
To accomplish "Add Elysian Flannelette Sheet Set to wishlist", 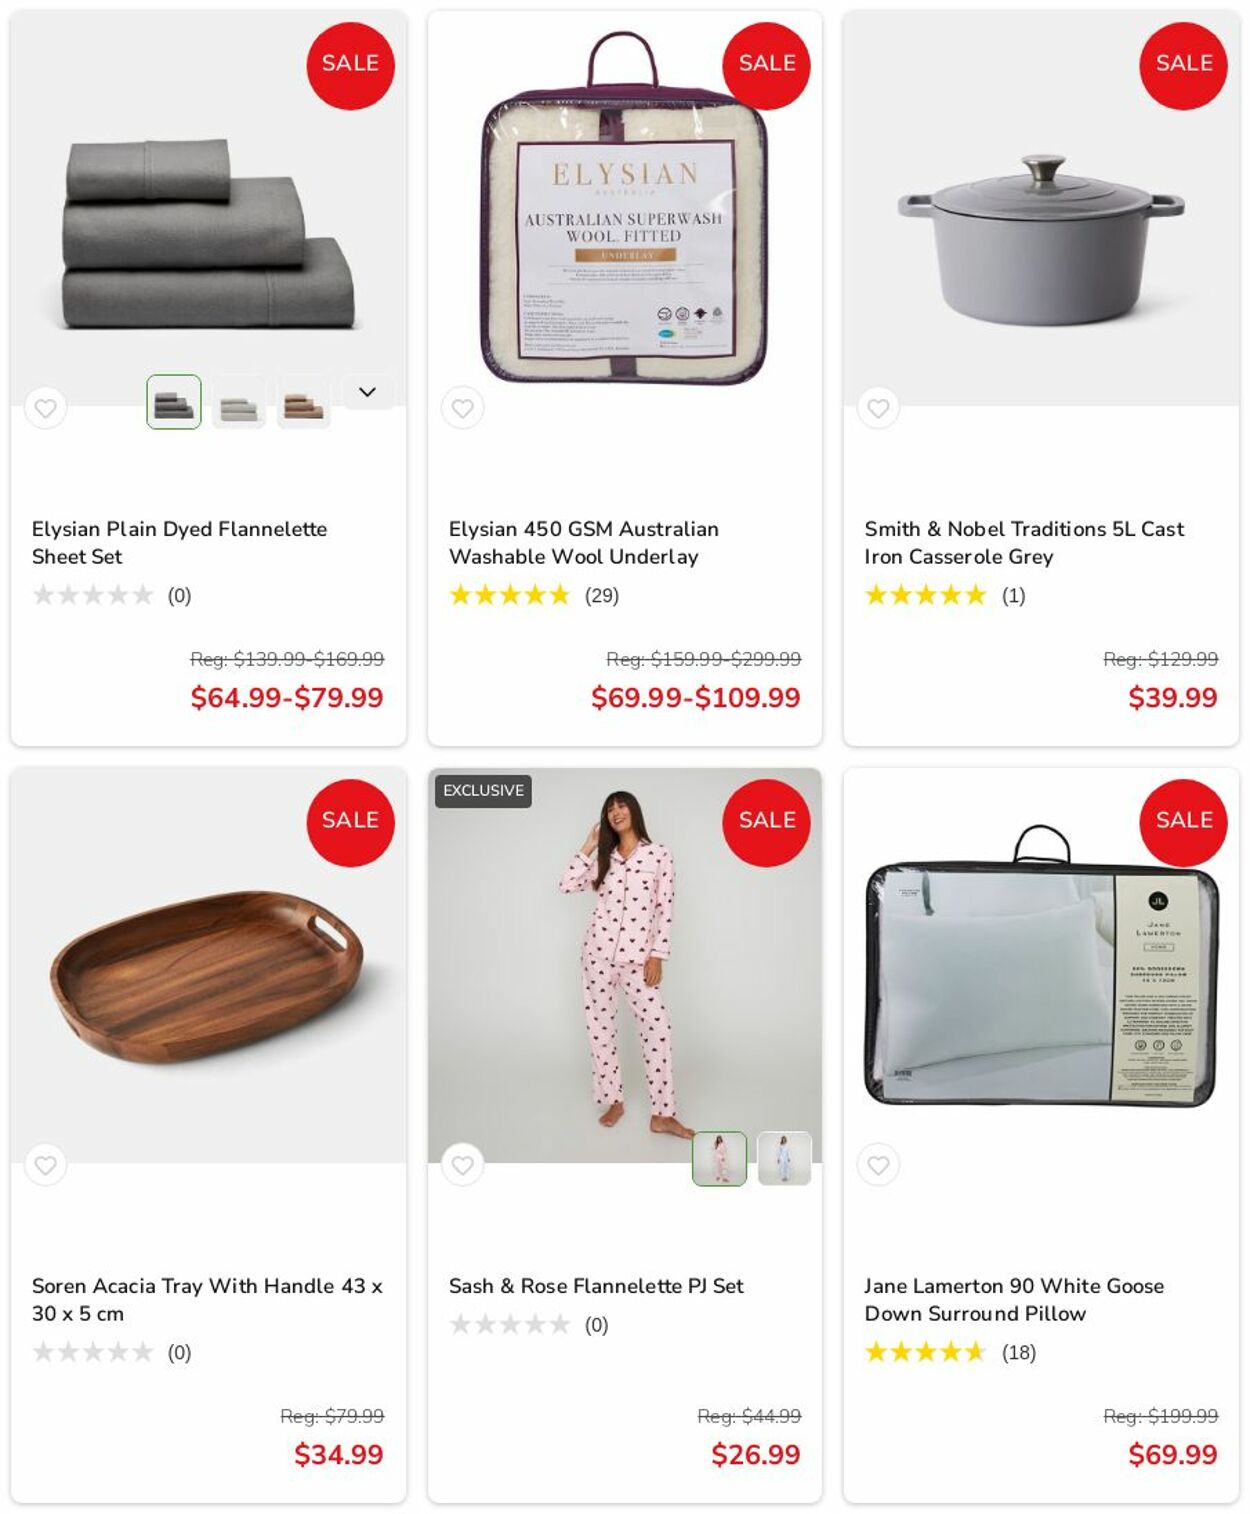I will [46, 408].
